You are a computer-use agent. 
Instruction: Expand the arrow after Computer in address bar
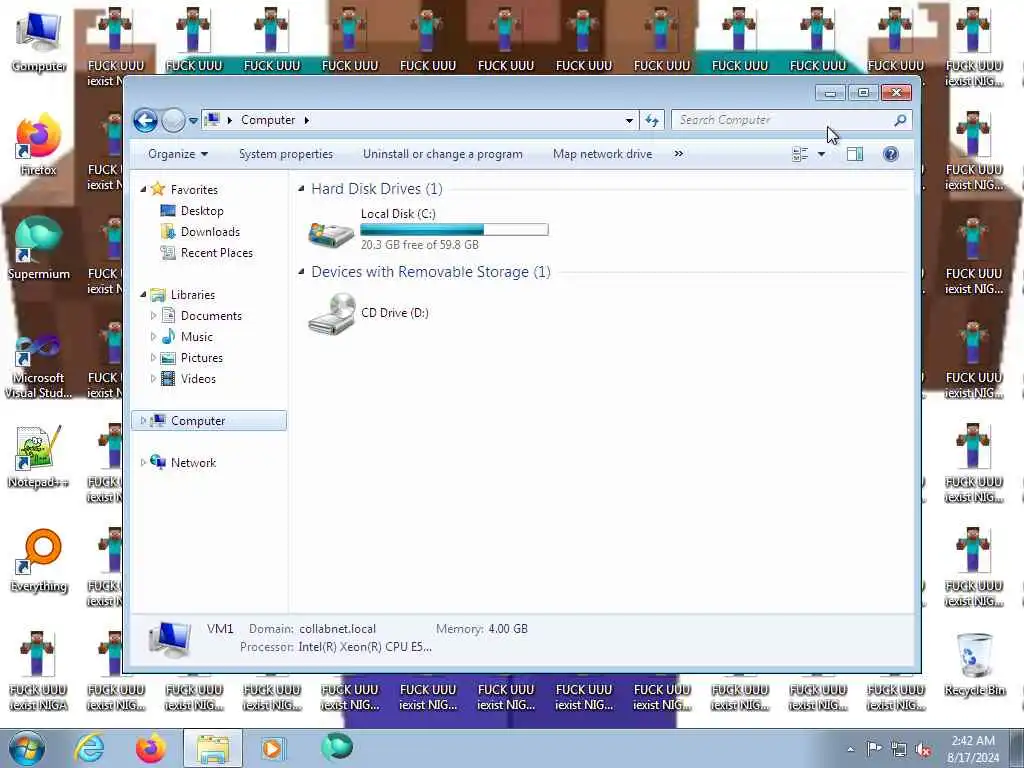coord(307,120)
